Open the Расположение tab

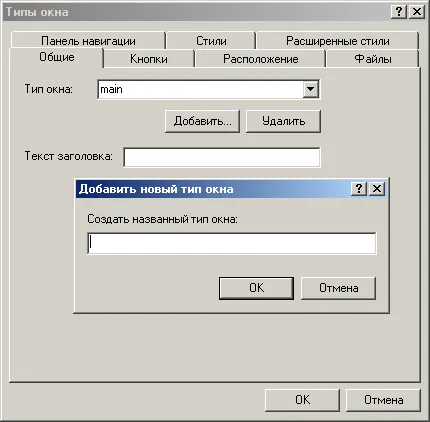tap(260, 59)
